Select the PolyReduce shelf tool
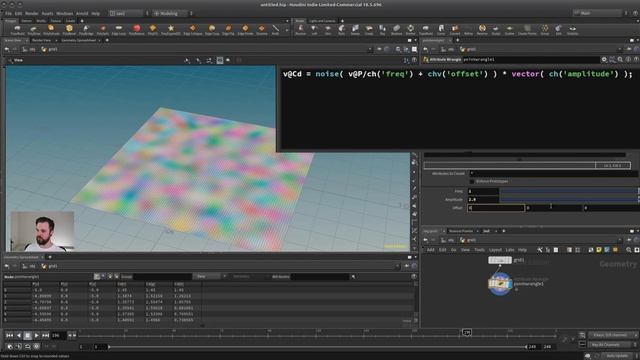 [x=137, y=29]
